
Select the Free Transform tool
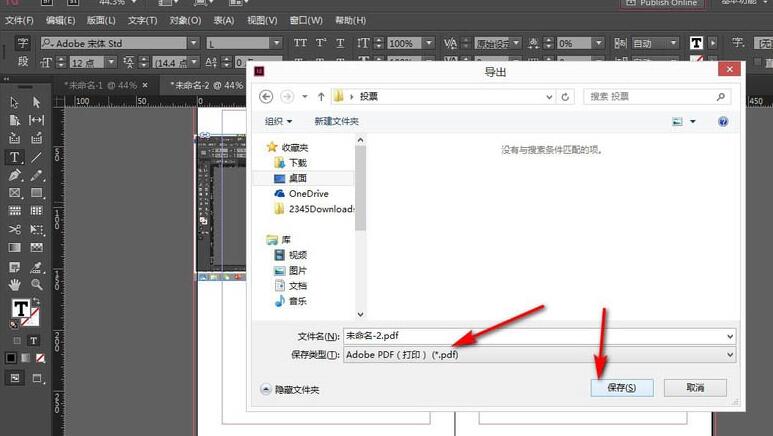click(x=36, y=229)
